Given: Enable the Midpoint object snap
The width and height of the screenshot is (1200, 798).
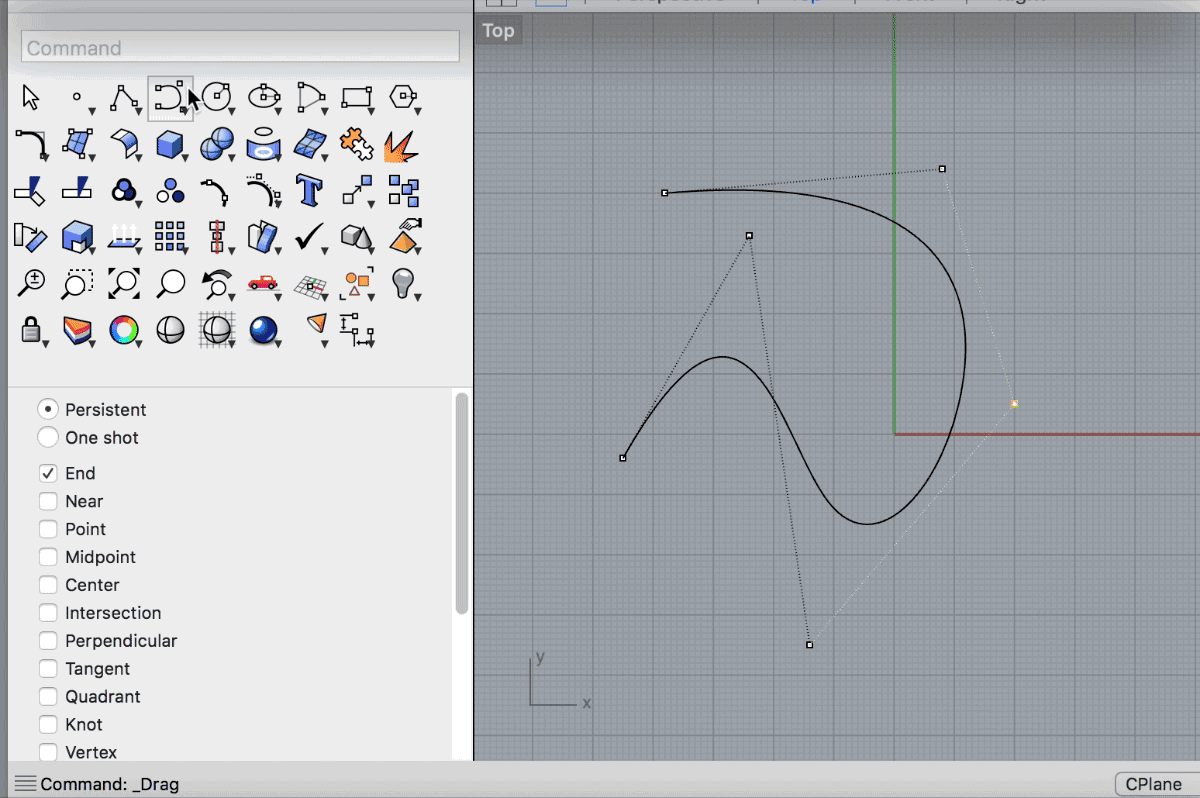Looking at the screenshot, I should coord(48,558).
